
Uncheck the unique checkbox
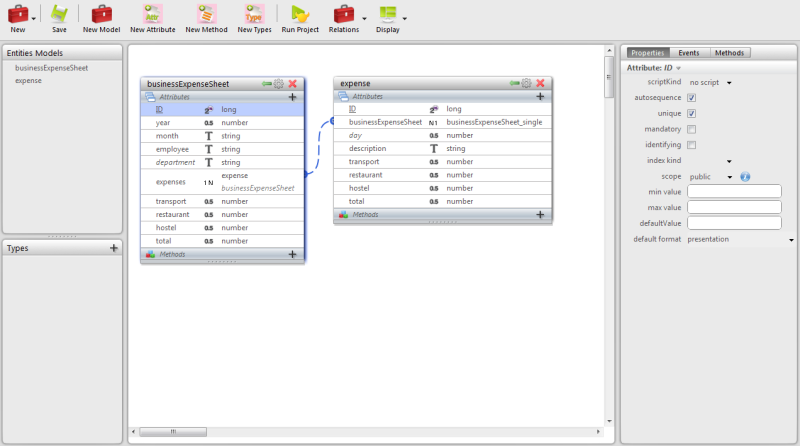coord(692,113)
